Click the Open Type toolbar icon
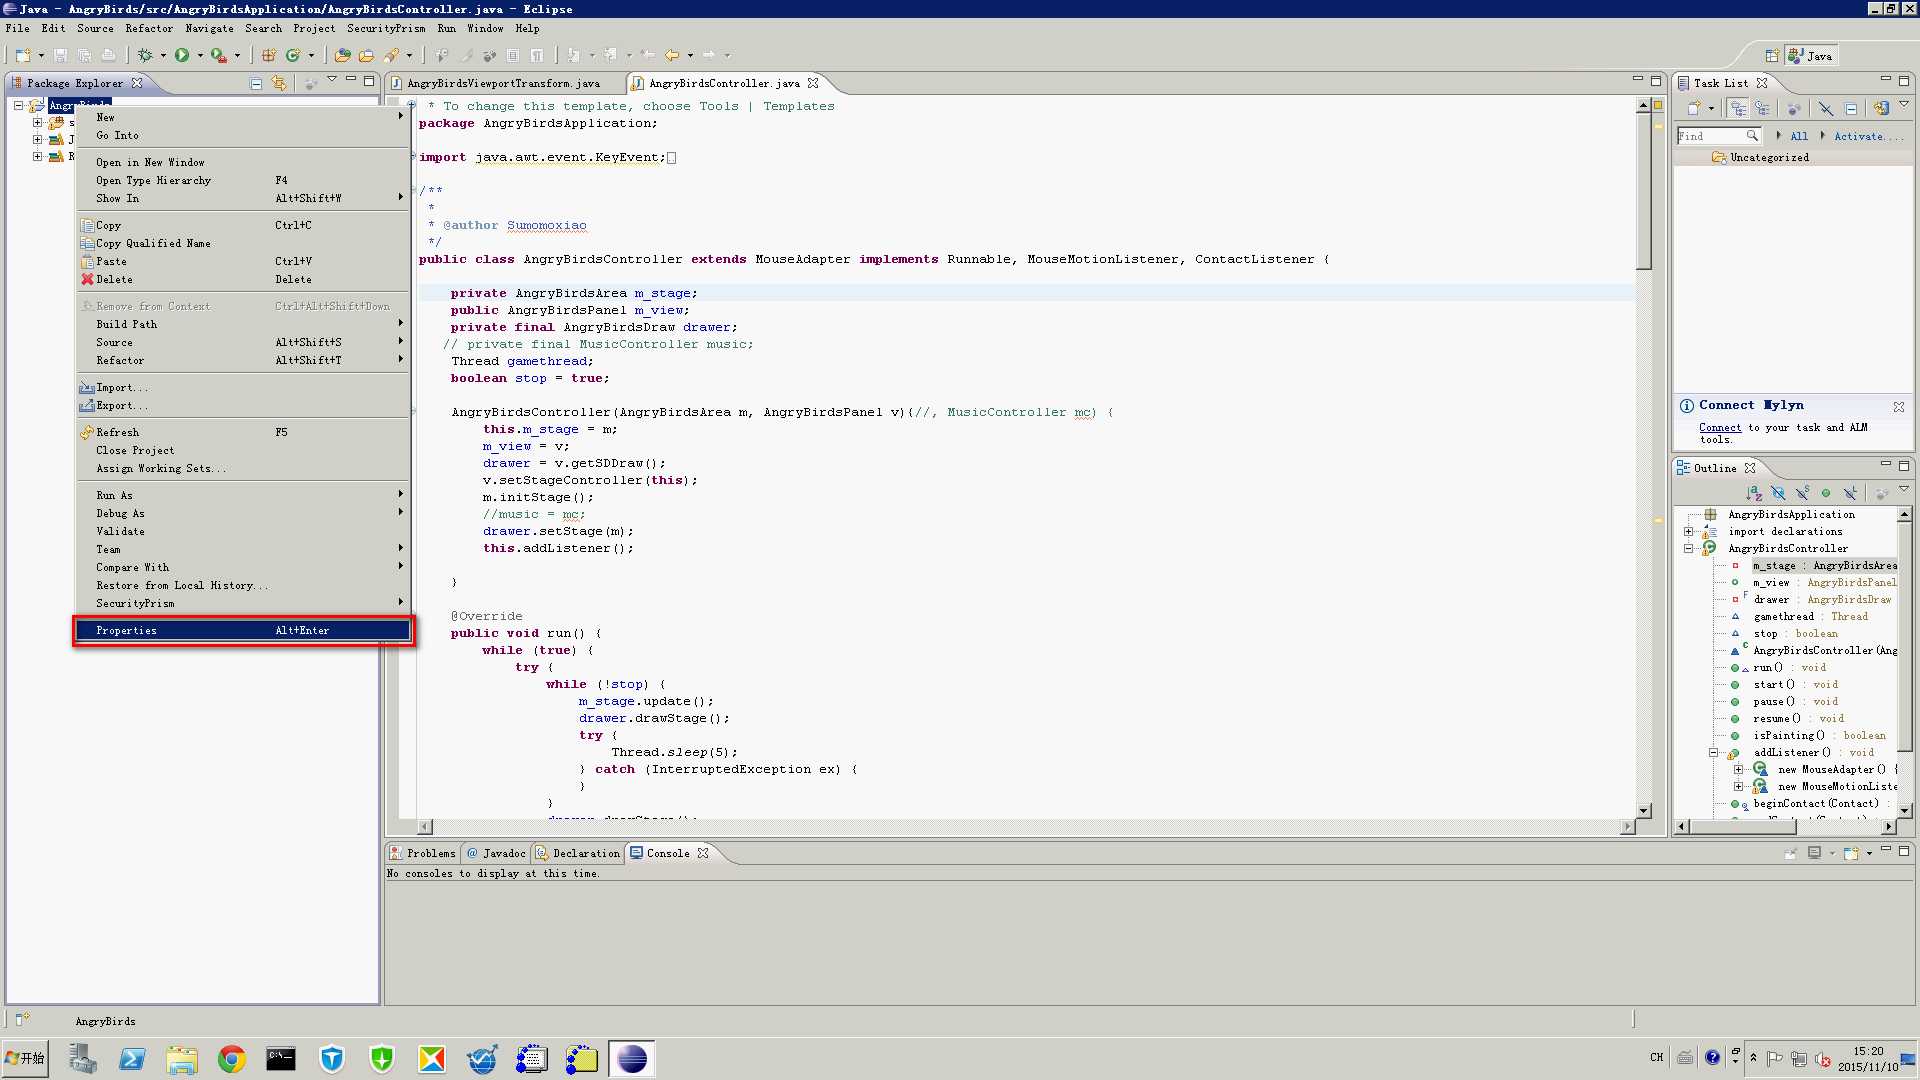The image size is (1920, 1080). pyautogui.click(x=342, y=55)
